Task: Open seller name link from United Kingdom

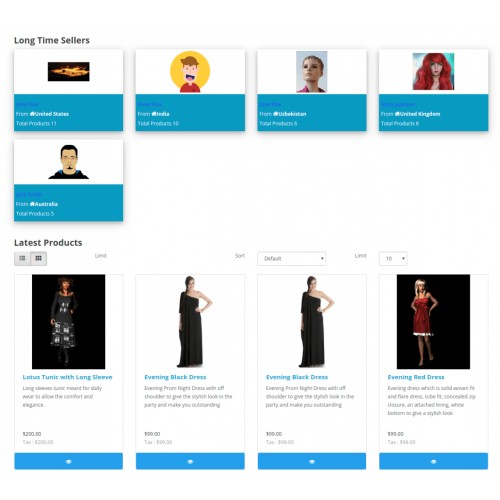Action: pos(398,104)
